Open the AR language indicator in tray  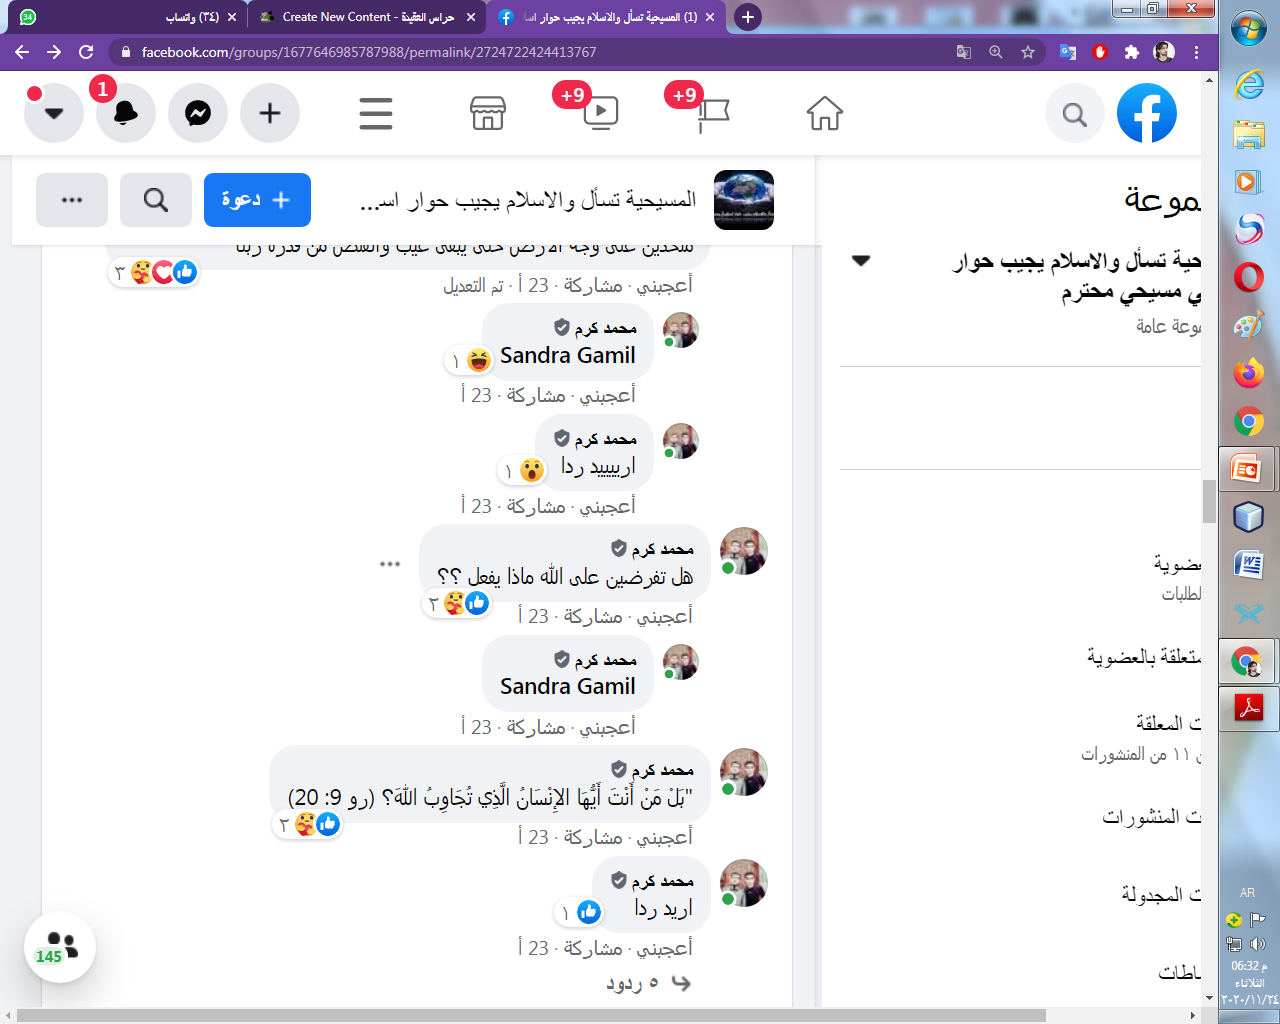(1247, 893)
